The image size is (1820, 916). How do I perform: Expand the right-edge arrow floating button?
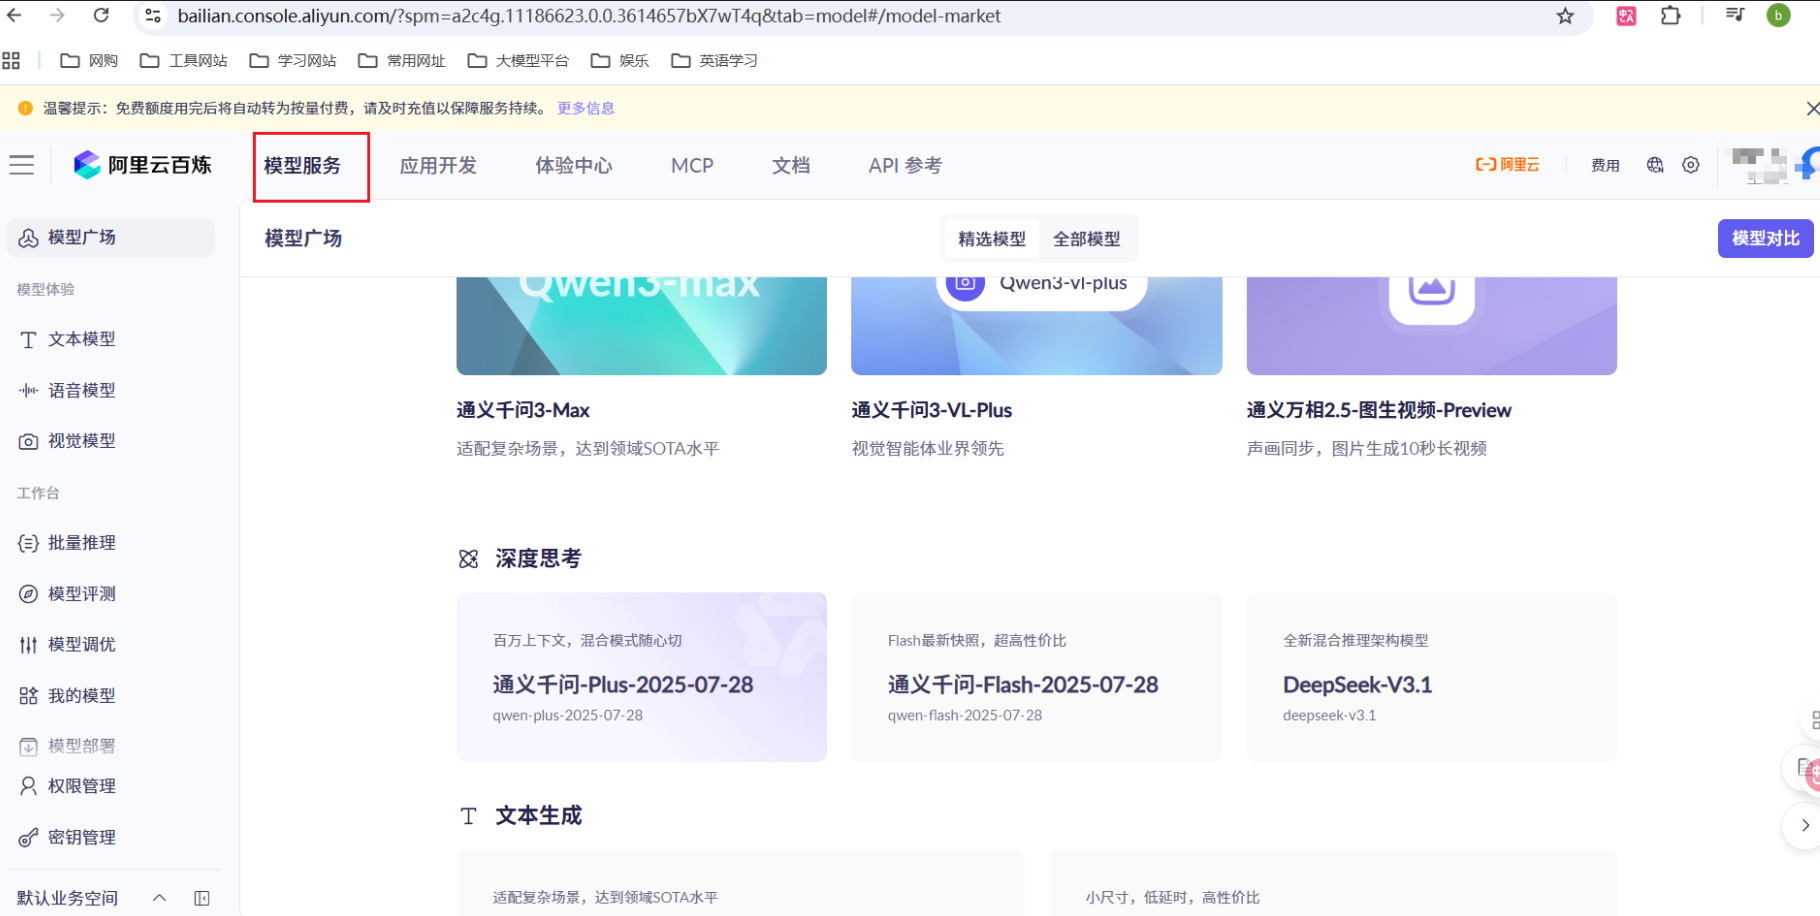point(1804,825)
